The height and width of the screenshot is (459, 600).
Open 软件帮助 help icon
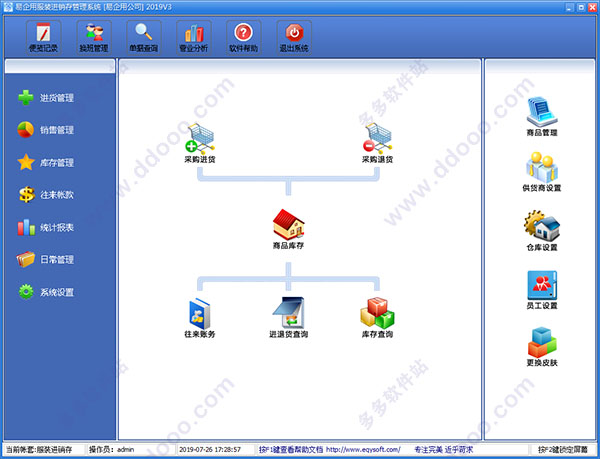(x=244, y=37)
